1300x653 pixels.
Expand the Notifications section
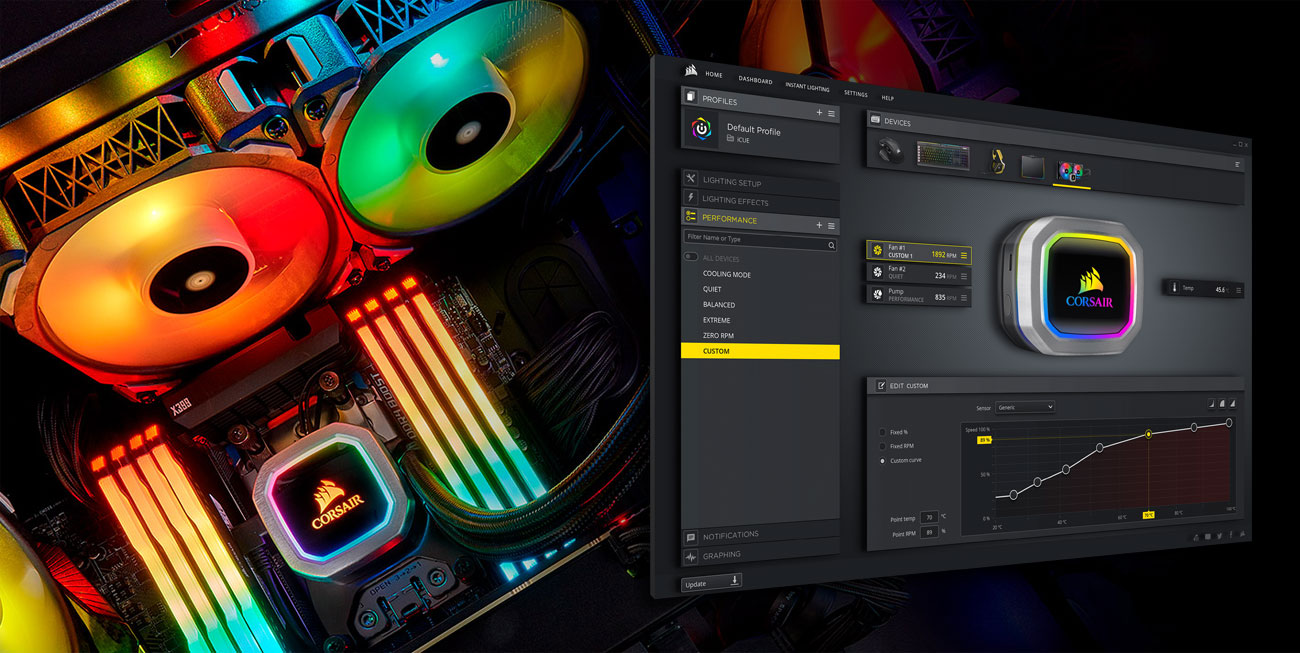[x=760, y=535]
